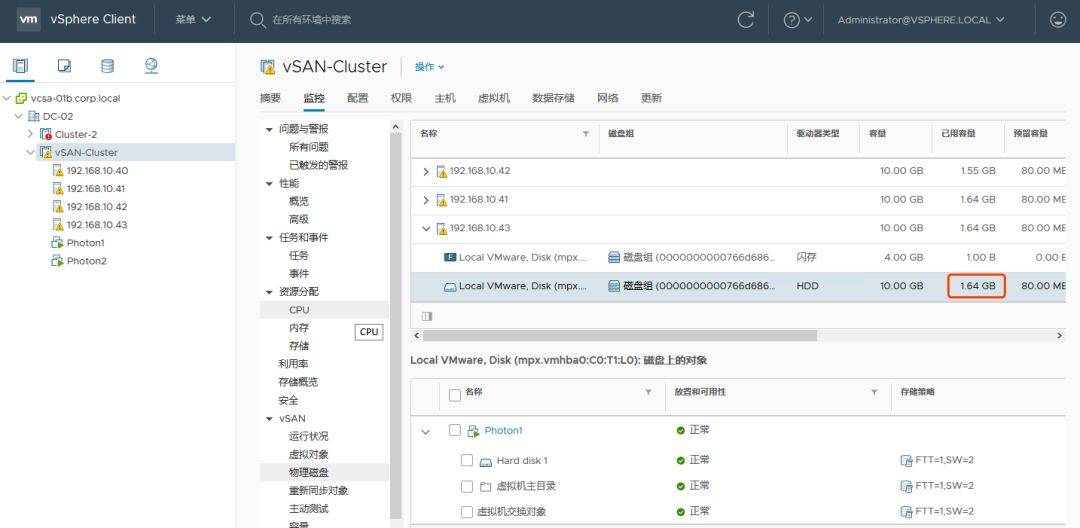
Task: Switch to the 数据存储 tab
Action: click(554, 98)
